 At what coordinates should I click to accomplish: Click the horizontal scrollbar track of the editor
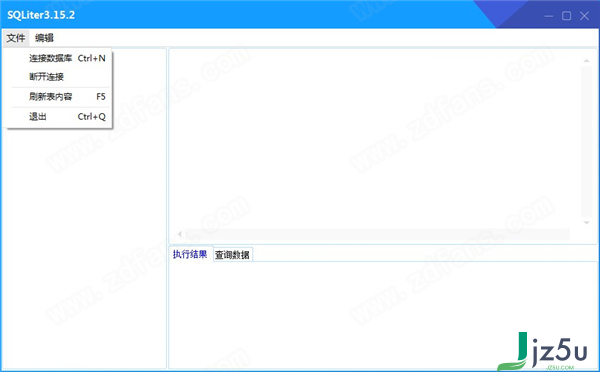(x=377, y=234)
